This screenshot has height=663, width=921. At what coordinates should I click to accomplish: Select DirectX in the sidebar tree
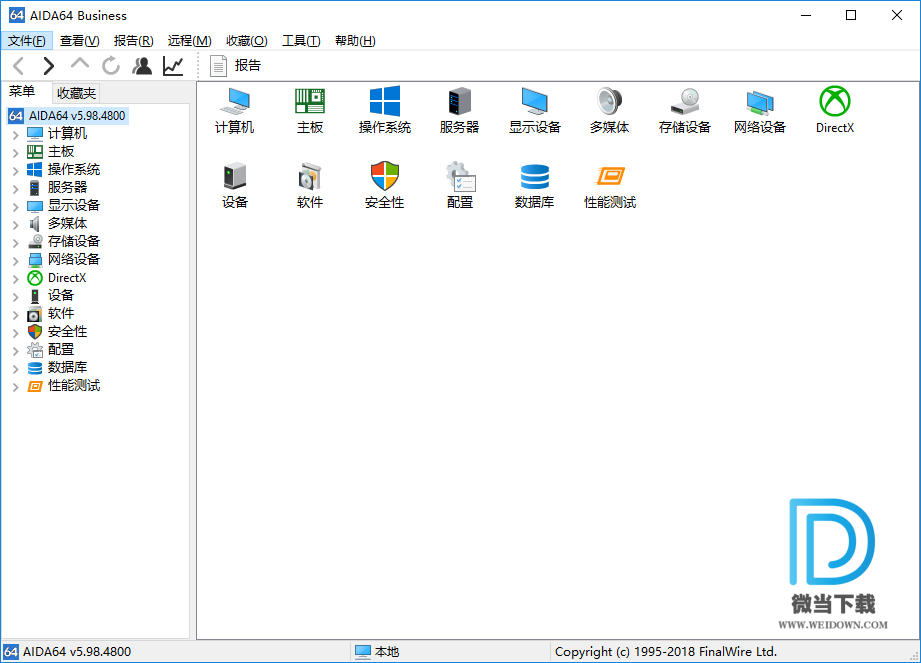click(56, 278)
